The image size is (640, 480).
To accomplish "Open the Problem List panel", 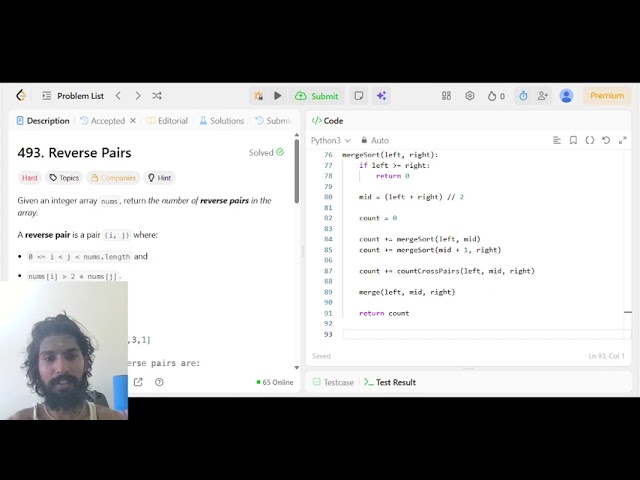I will pyautogui.click(x=73, y=96).
